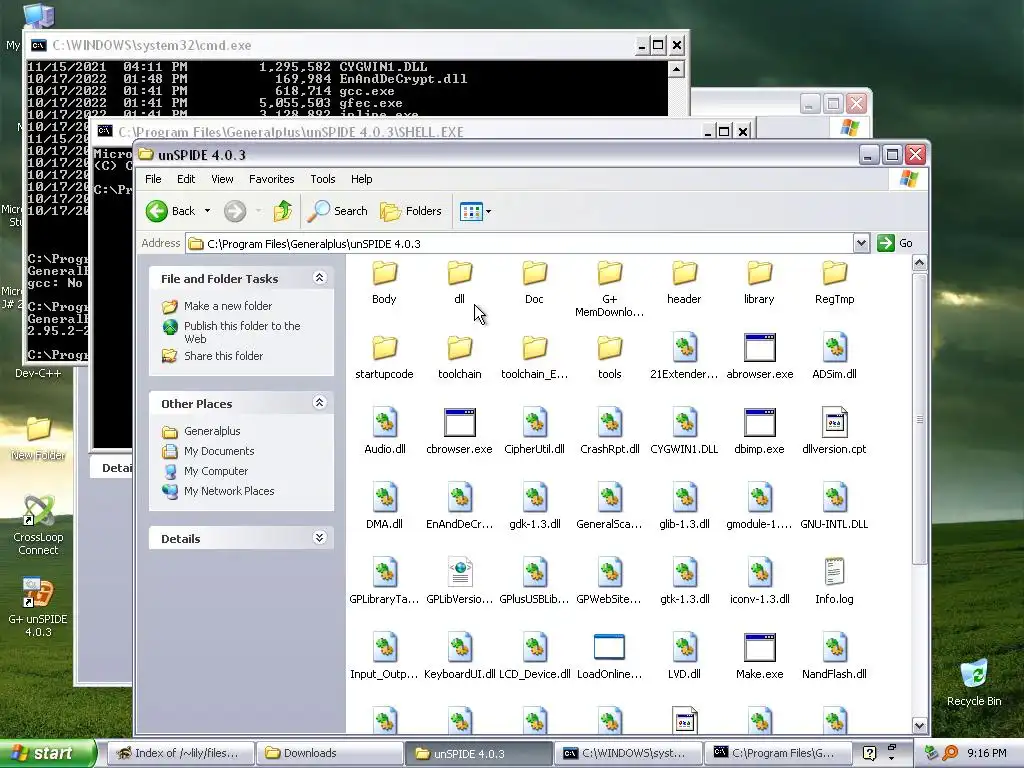Go back with the Back button
The width and height of the screenshot is (1024, 768).
[x=171, y=211]
